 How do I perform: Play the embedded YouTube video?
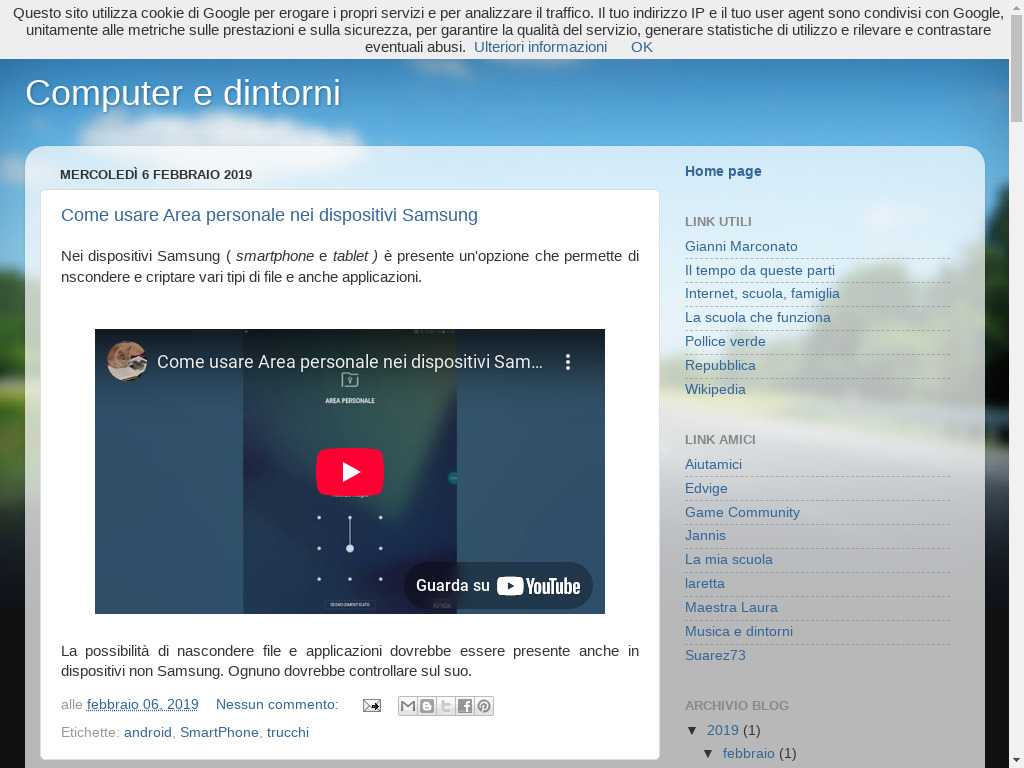tap(349, 472)
